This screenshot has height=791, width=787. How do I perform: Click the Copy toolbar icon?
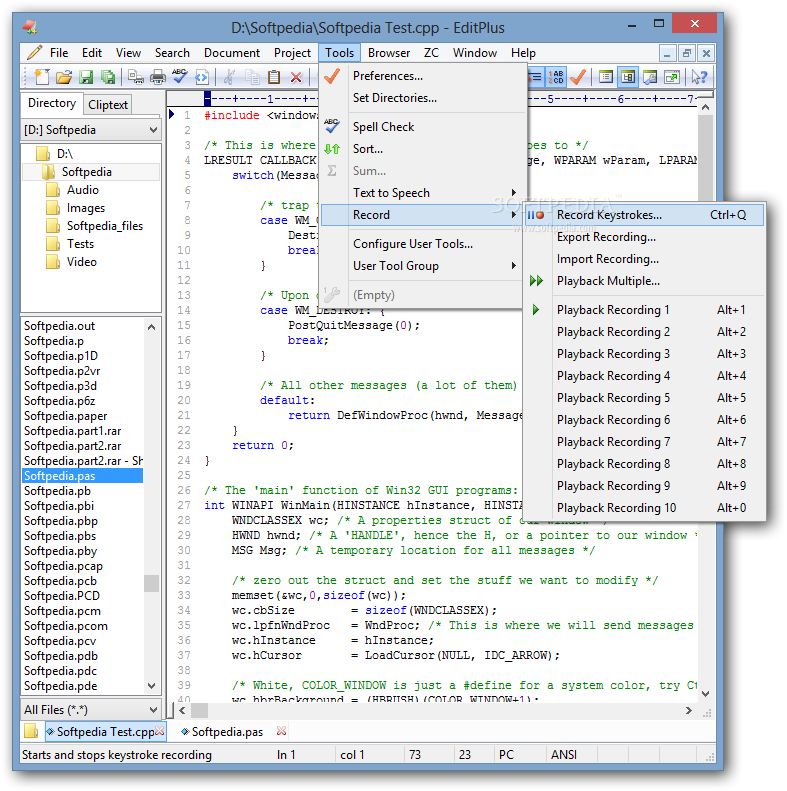pyautogui.click(x=252, y=77)
